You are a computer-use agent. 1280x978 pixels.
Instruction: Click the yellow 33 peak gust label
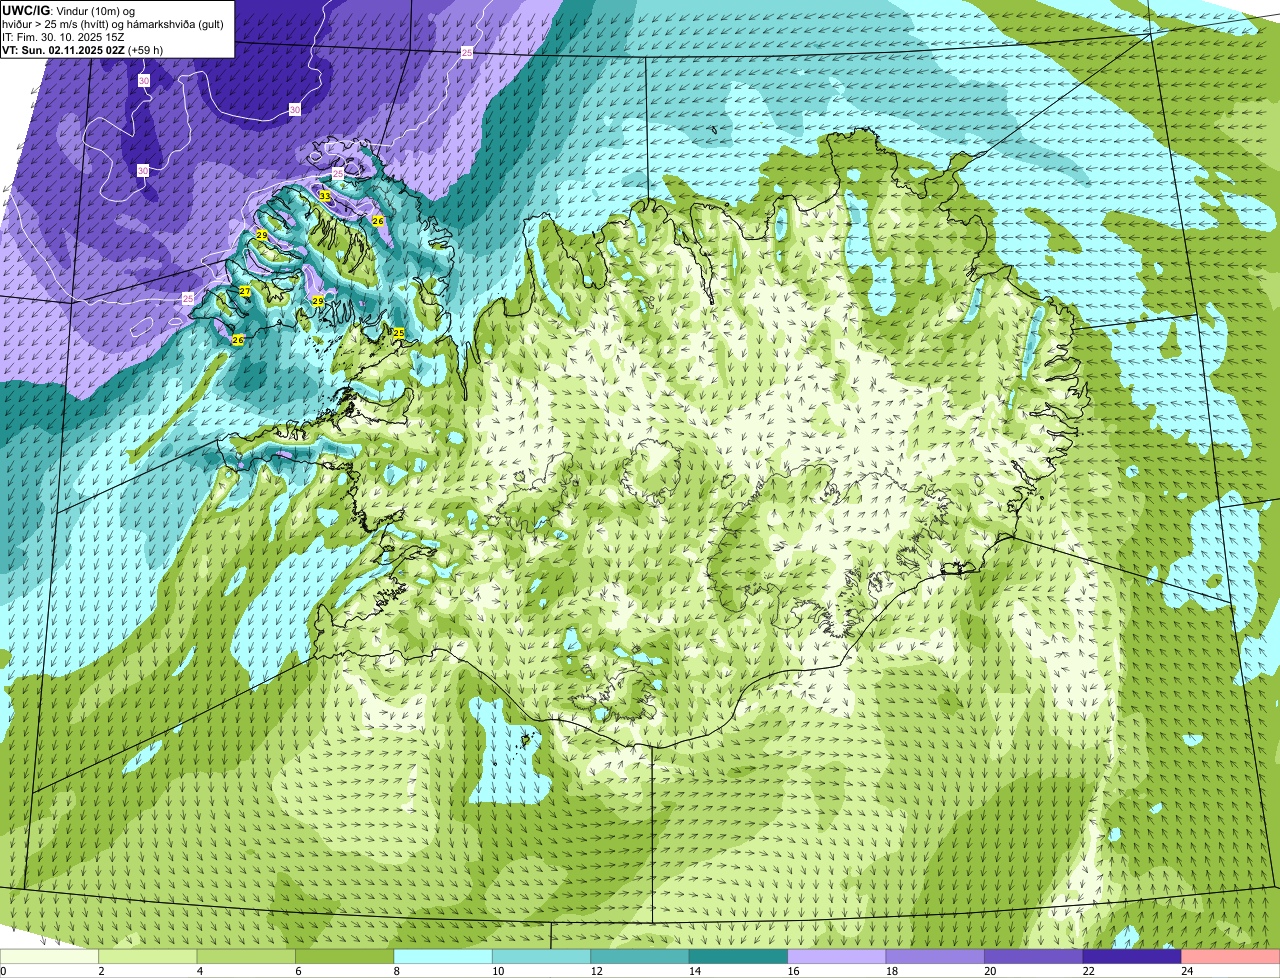coord(325,196)
